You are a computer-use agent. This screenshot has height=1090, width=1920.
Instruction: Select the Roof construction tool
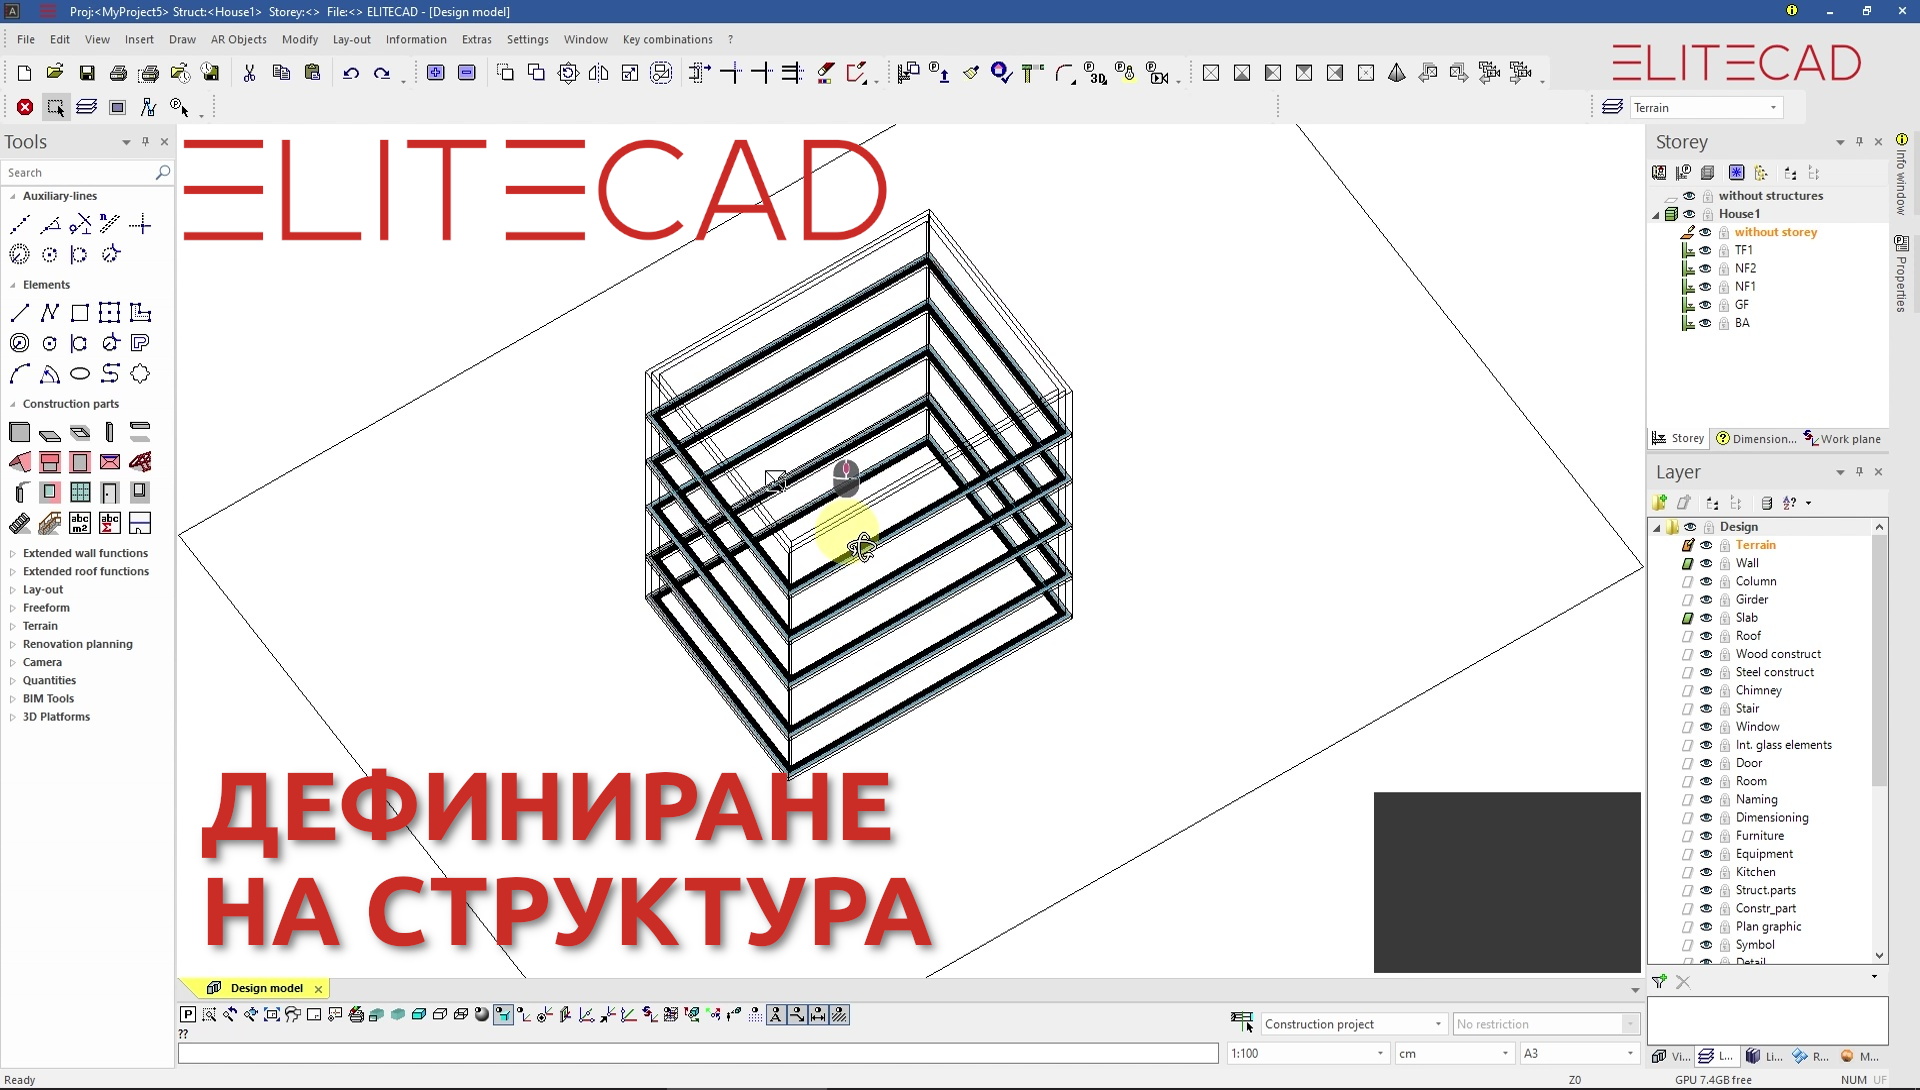(x=19, y=462)
